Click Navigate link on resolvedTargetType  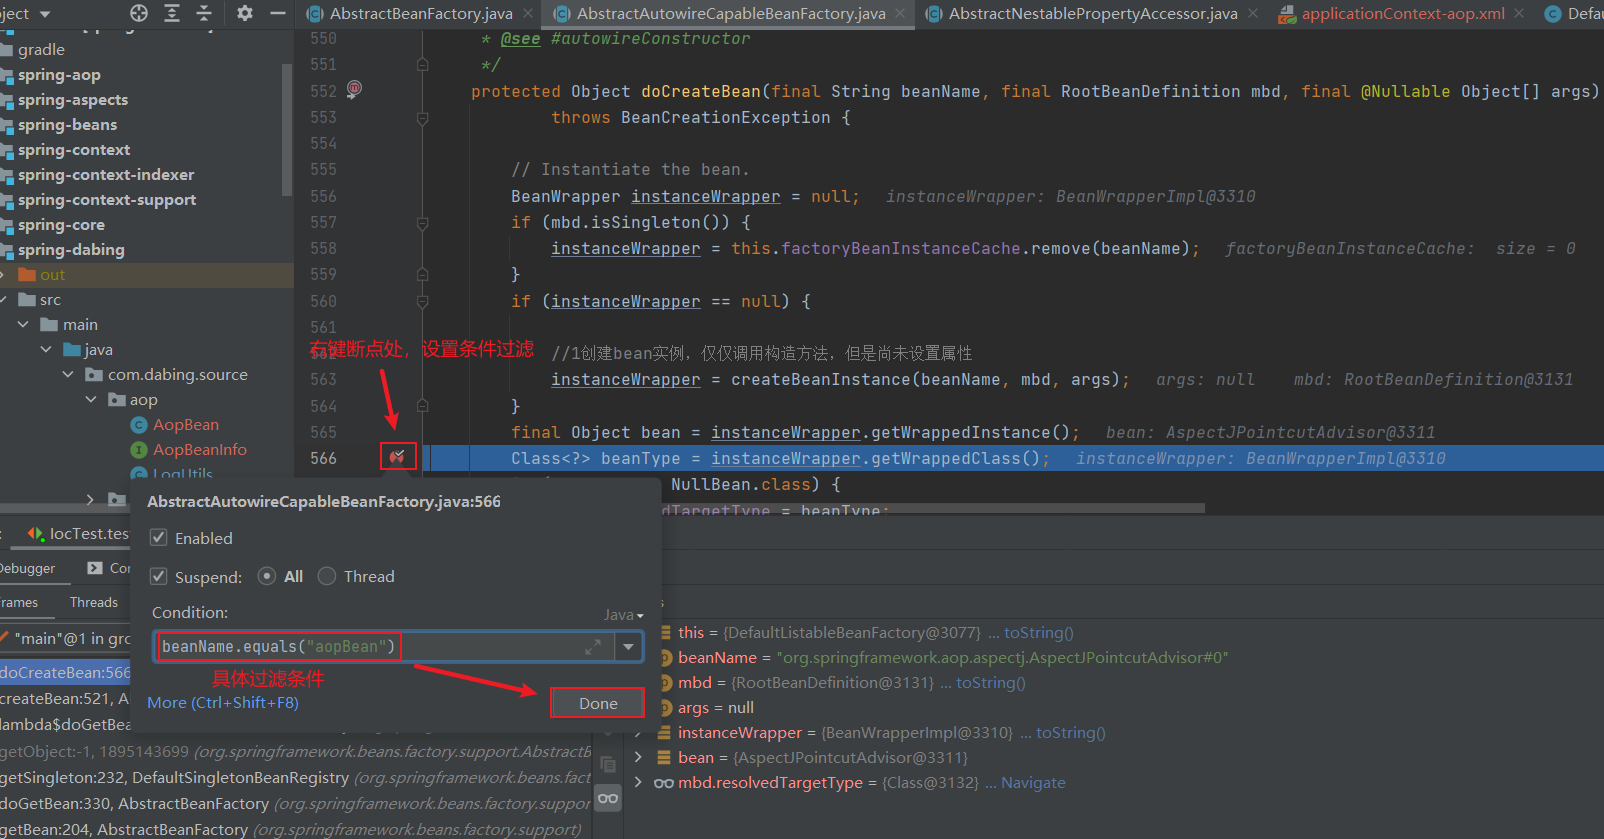[x=1033, y=783]
